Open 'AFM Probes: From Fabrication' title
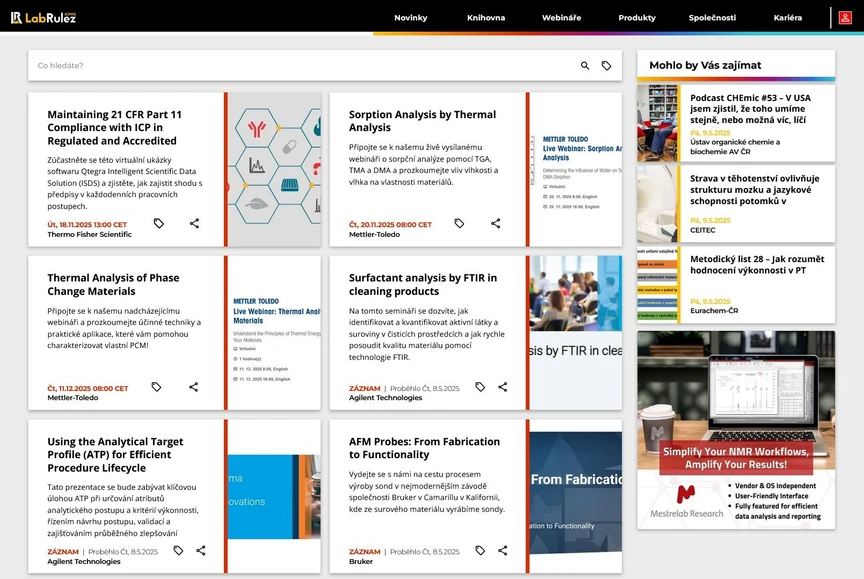 (x=424, y=448)
